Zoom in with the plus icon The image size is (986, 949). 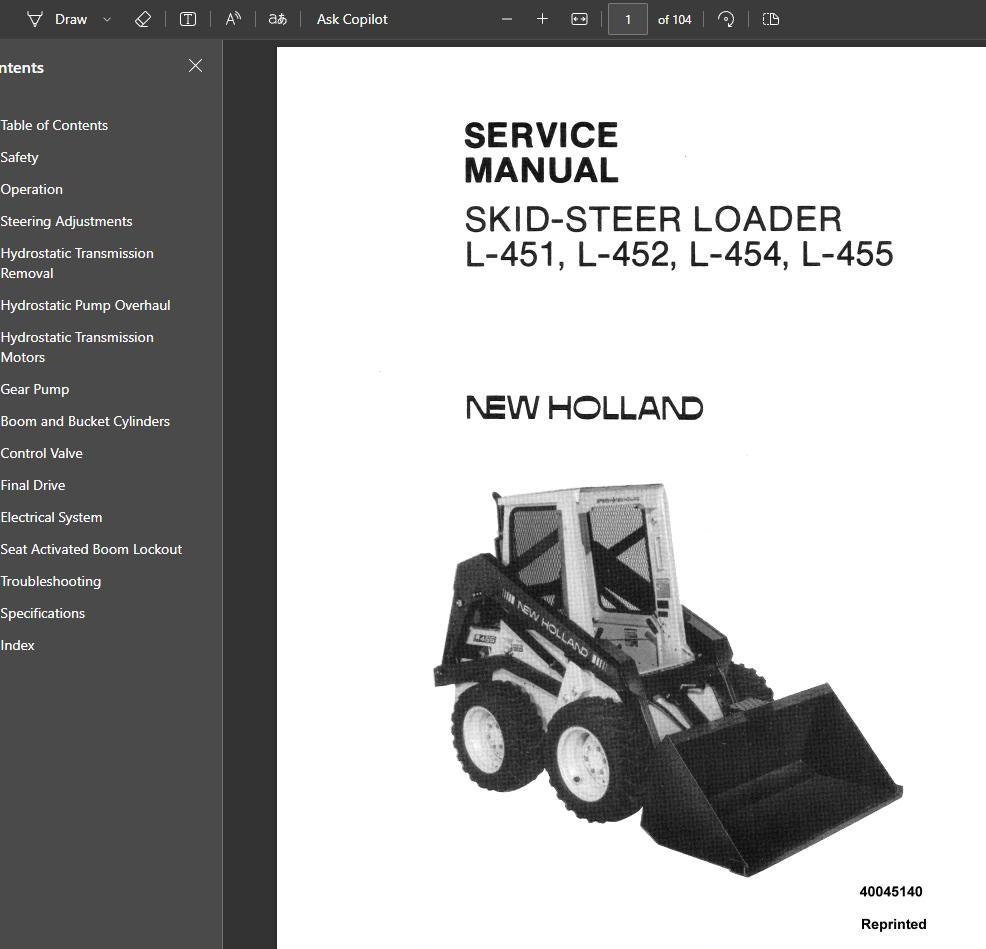click(x=542, y=19)
